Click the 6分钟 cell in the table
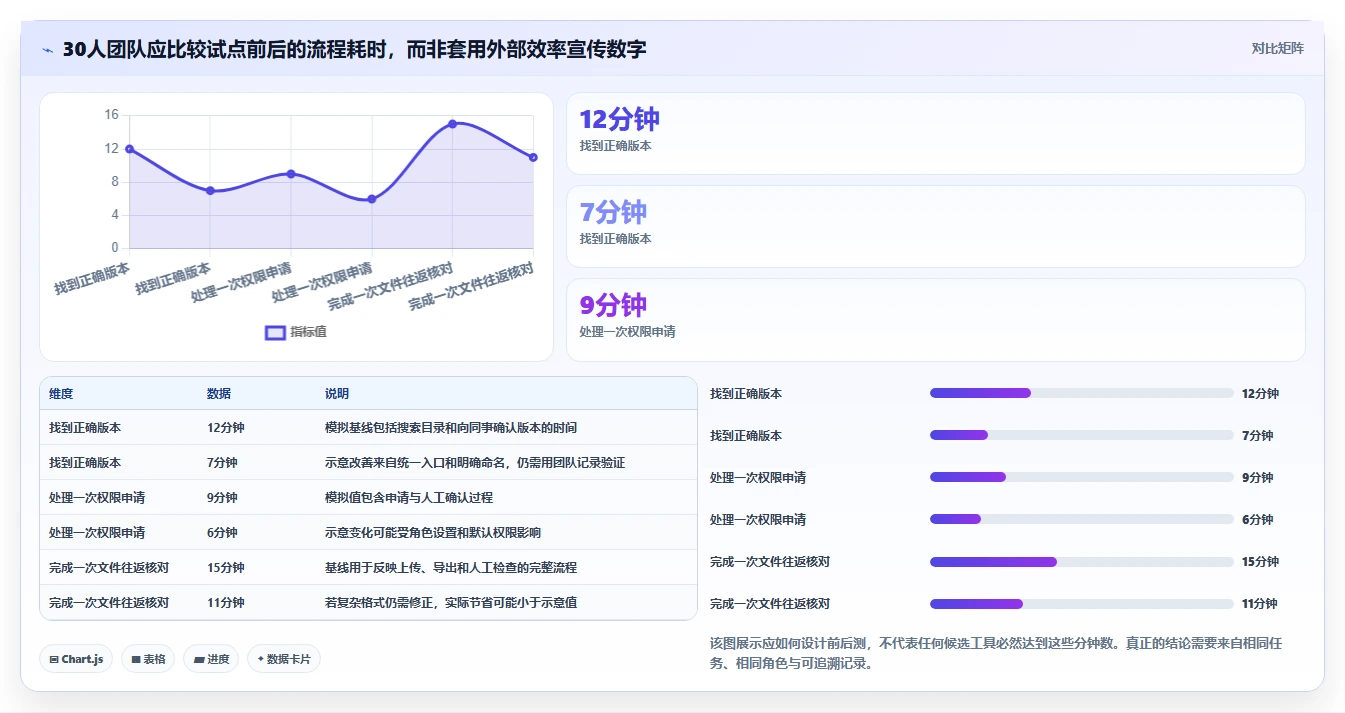1345x713 pixels. 222,533
